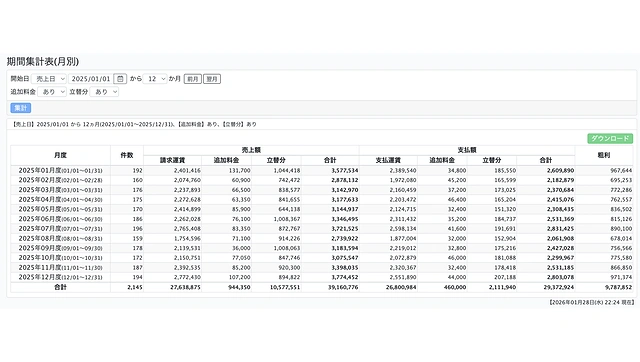
Task: Click the total paid freight 26,800,984
Action: 401,287
